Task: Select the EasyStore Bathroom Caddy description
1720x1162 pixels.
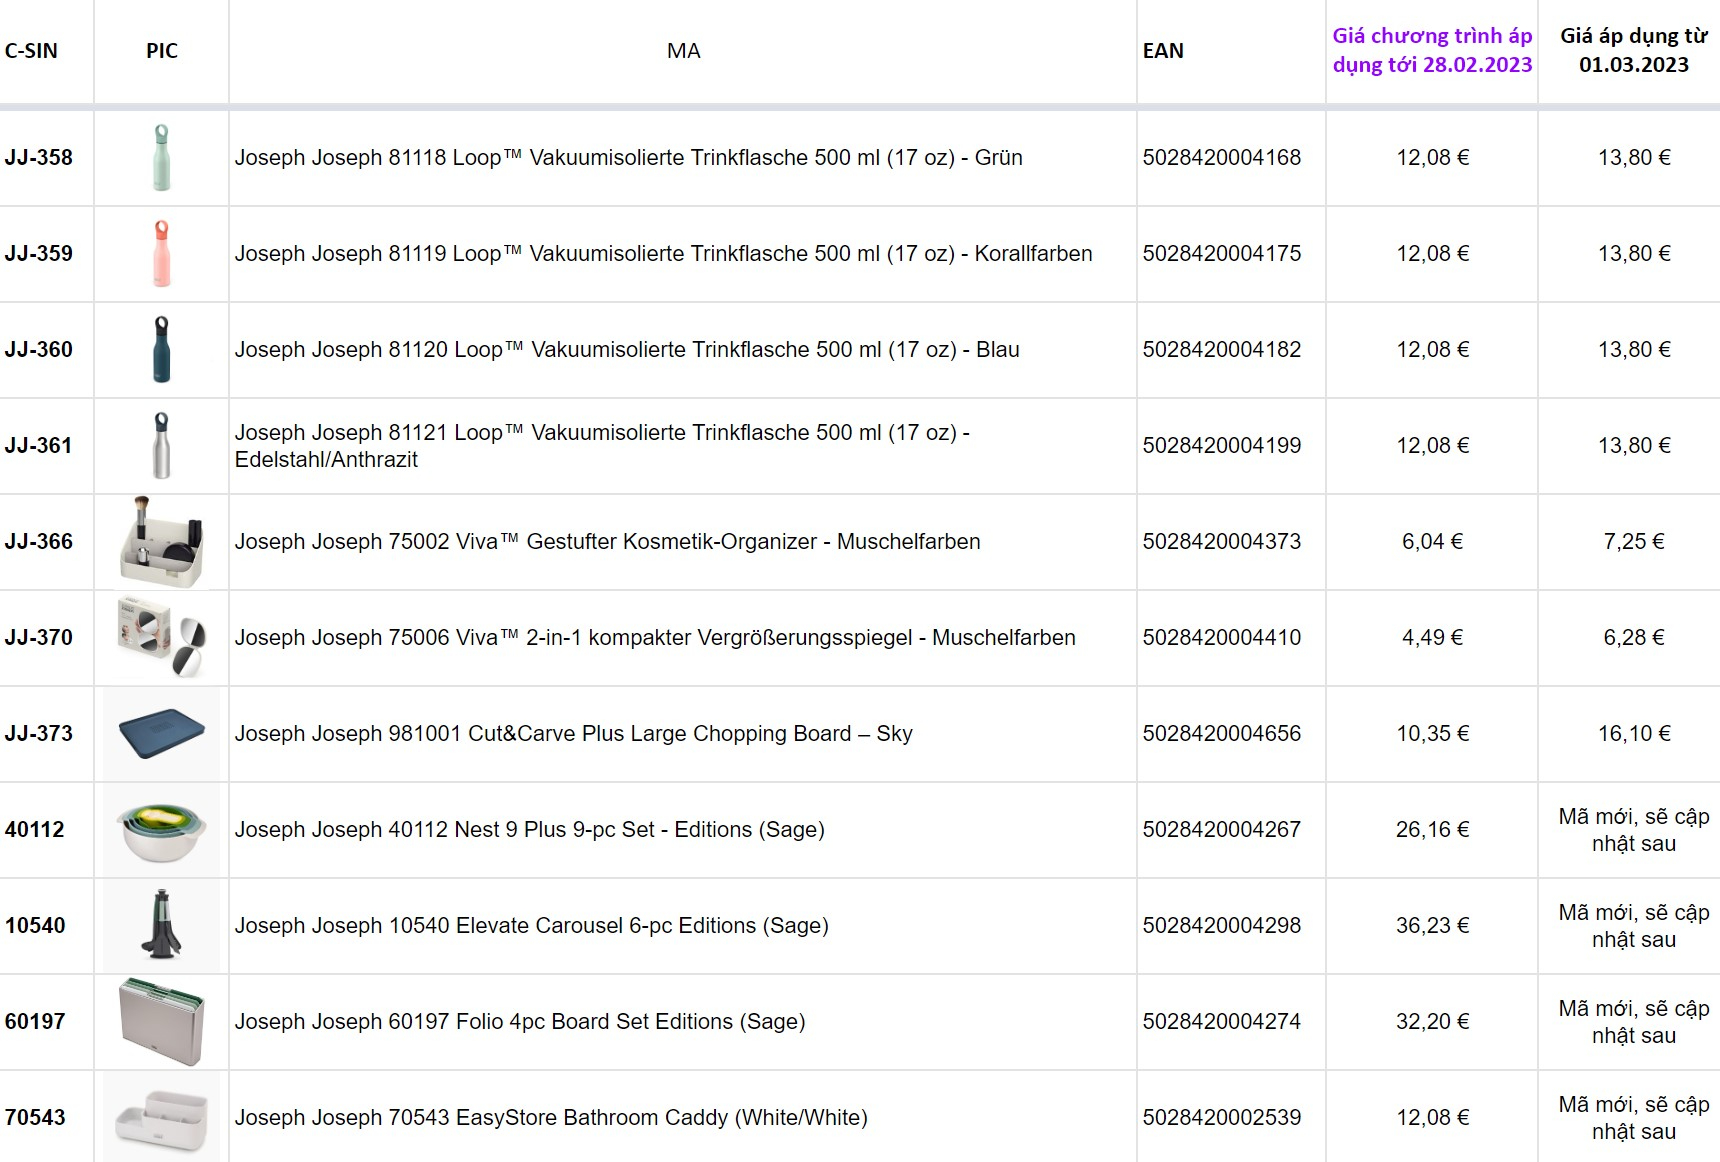Action: tap(551, 1117)
